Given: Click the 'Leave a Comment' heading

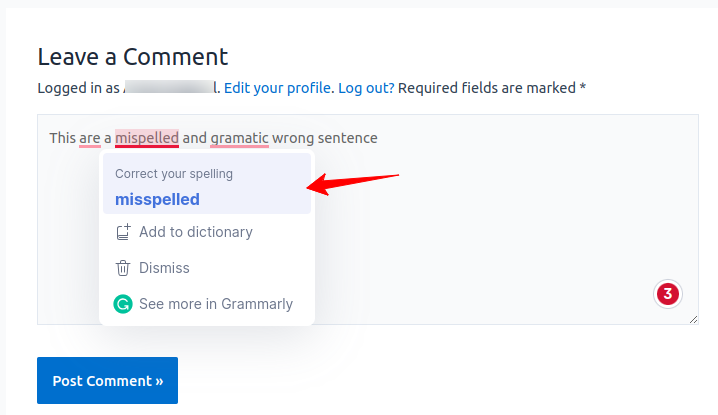Looking at the screenshot, I should pos(133,57).
